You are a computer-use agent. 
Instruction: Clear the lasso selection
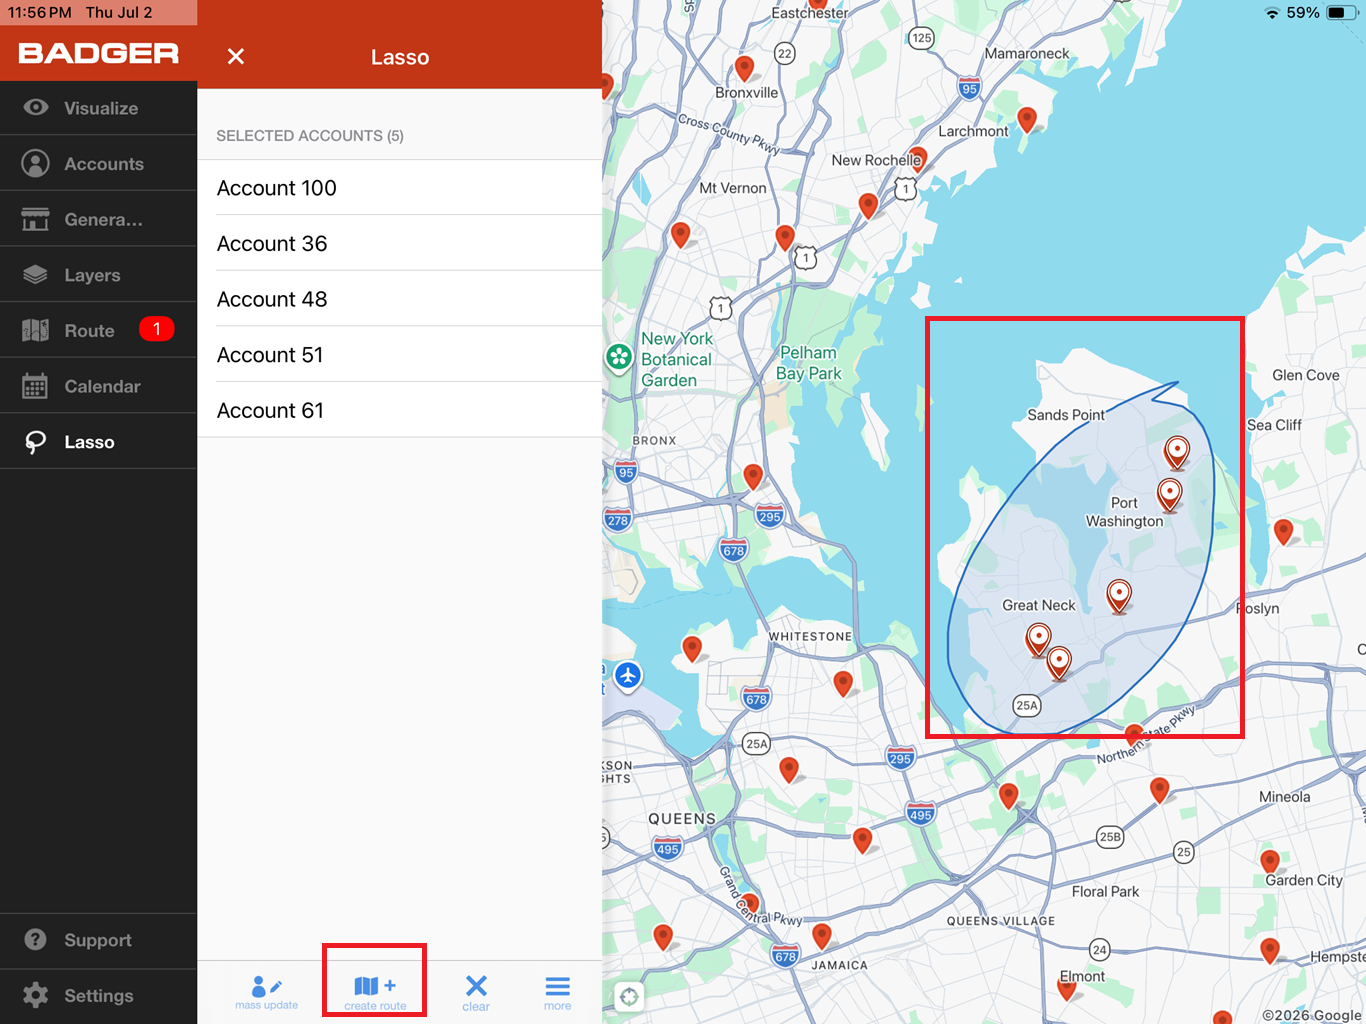tap(476, 993)
